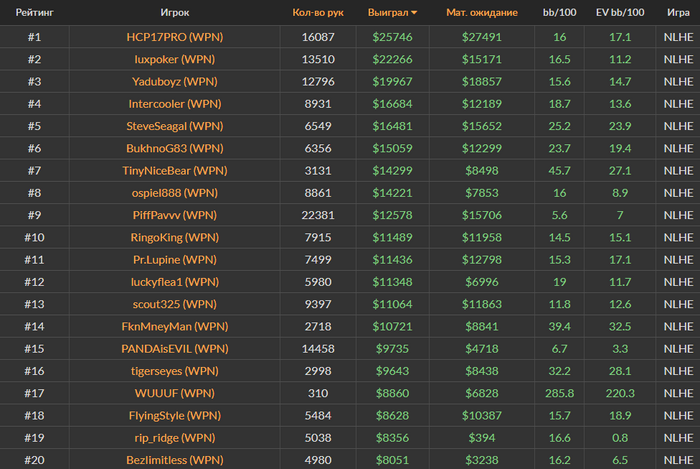Select PiffPavvv (WPN) player link
The image size is (700, 469).
(175, 215)
